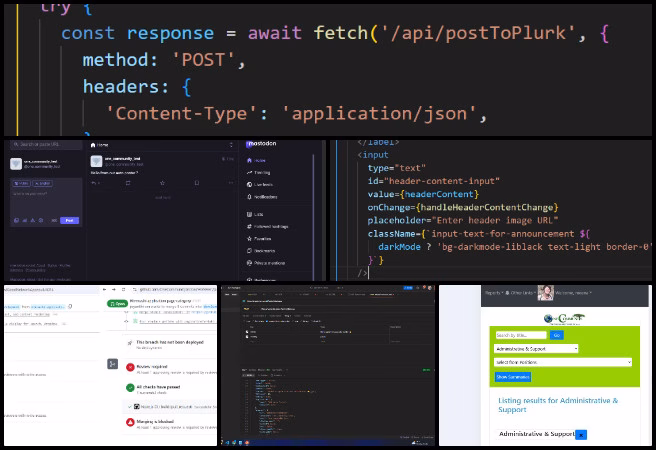
Task: Click the Mastodon compose text area
Action: 46,202
